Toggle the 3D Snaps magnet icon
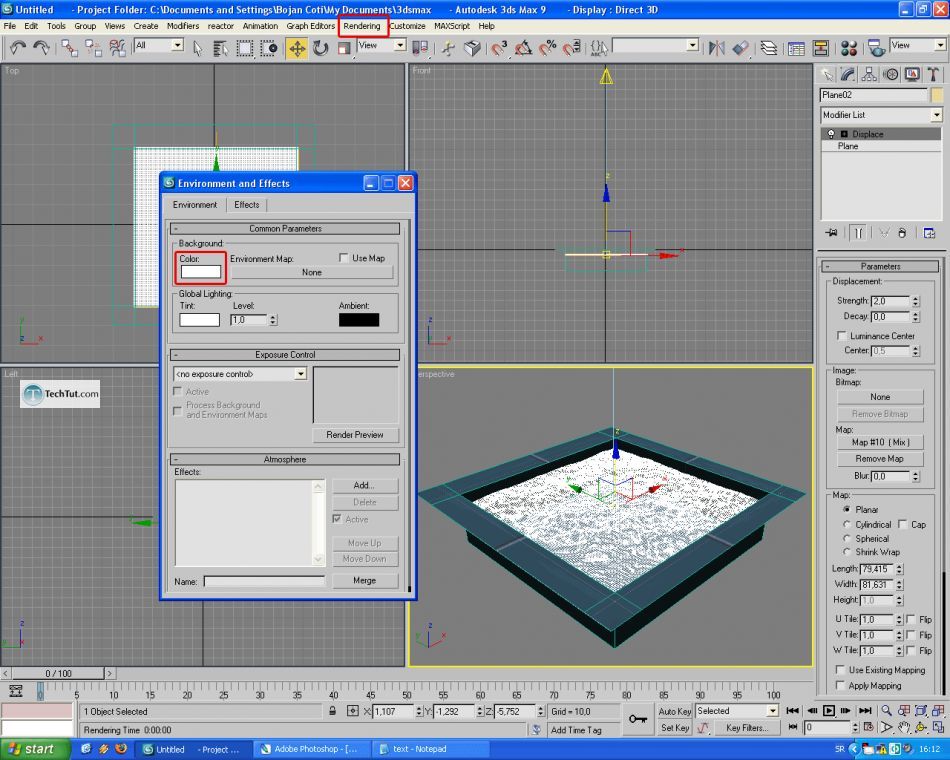The width and height of the screenshot is (950, 760). coord(499,48)
